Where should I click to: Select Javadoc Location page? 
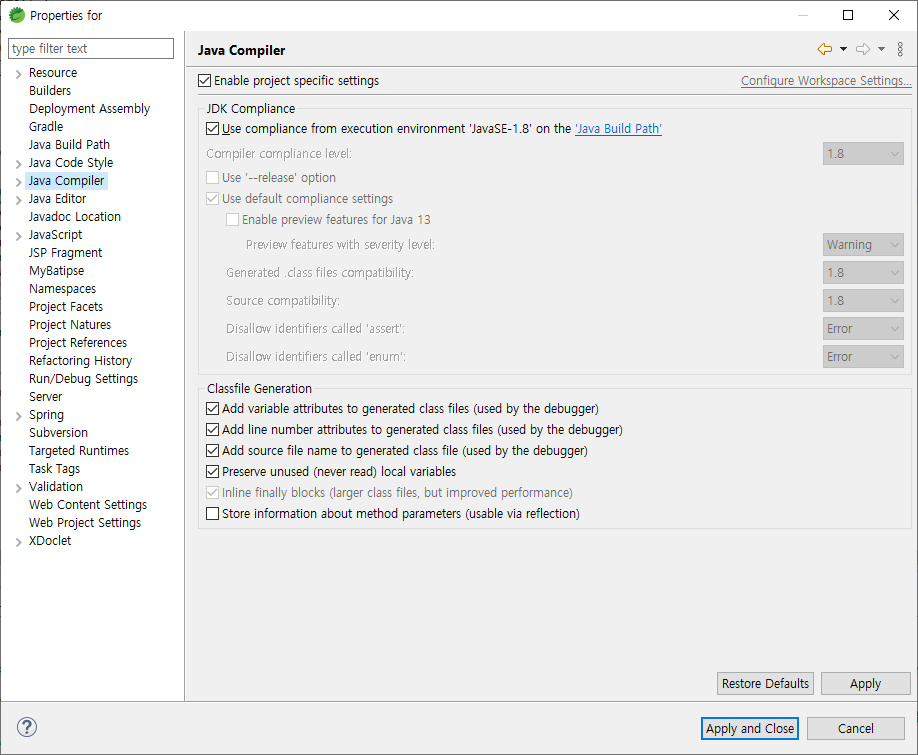[x=75, y=217]
